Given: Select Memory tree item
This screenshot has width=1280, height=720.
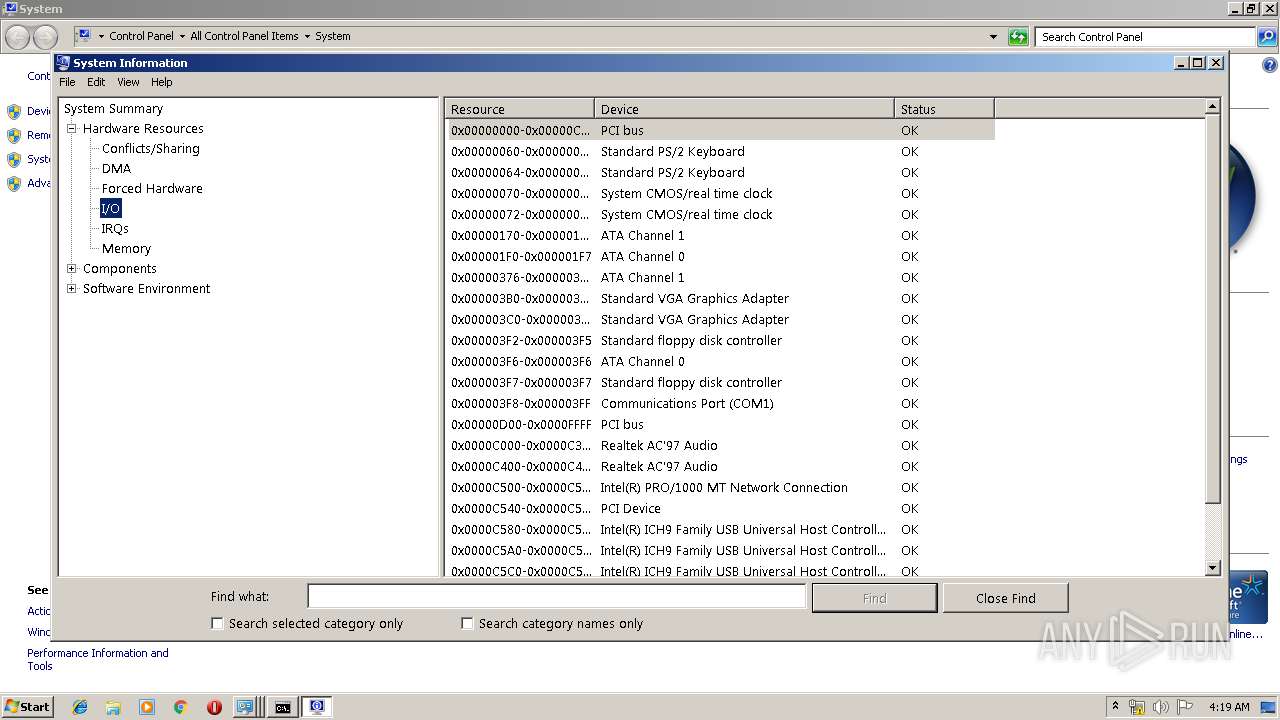Looking at the screenshot, I should click(x=126, y=249).
